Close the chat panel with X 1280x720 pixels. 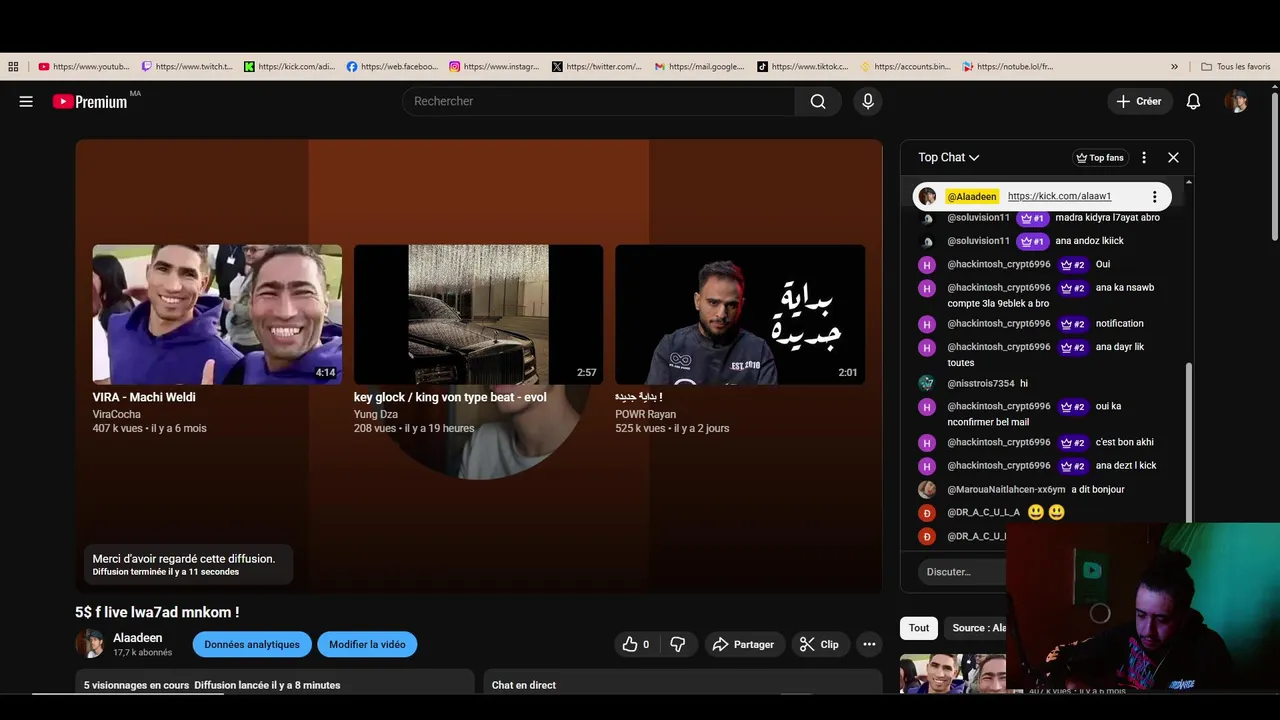(x=1173, y=157)
